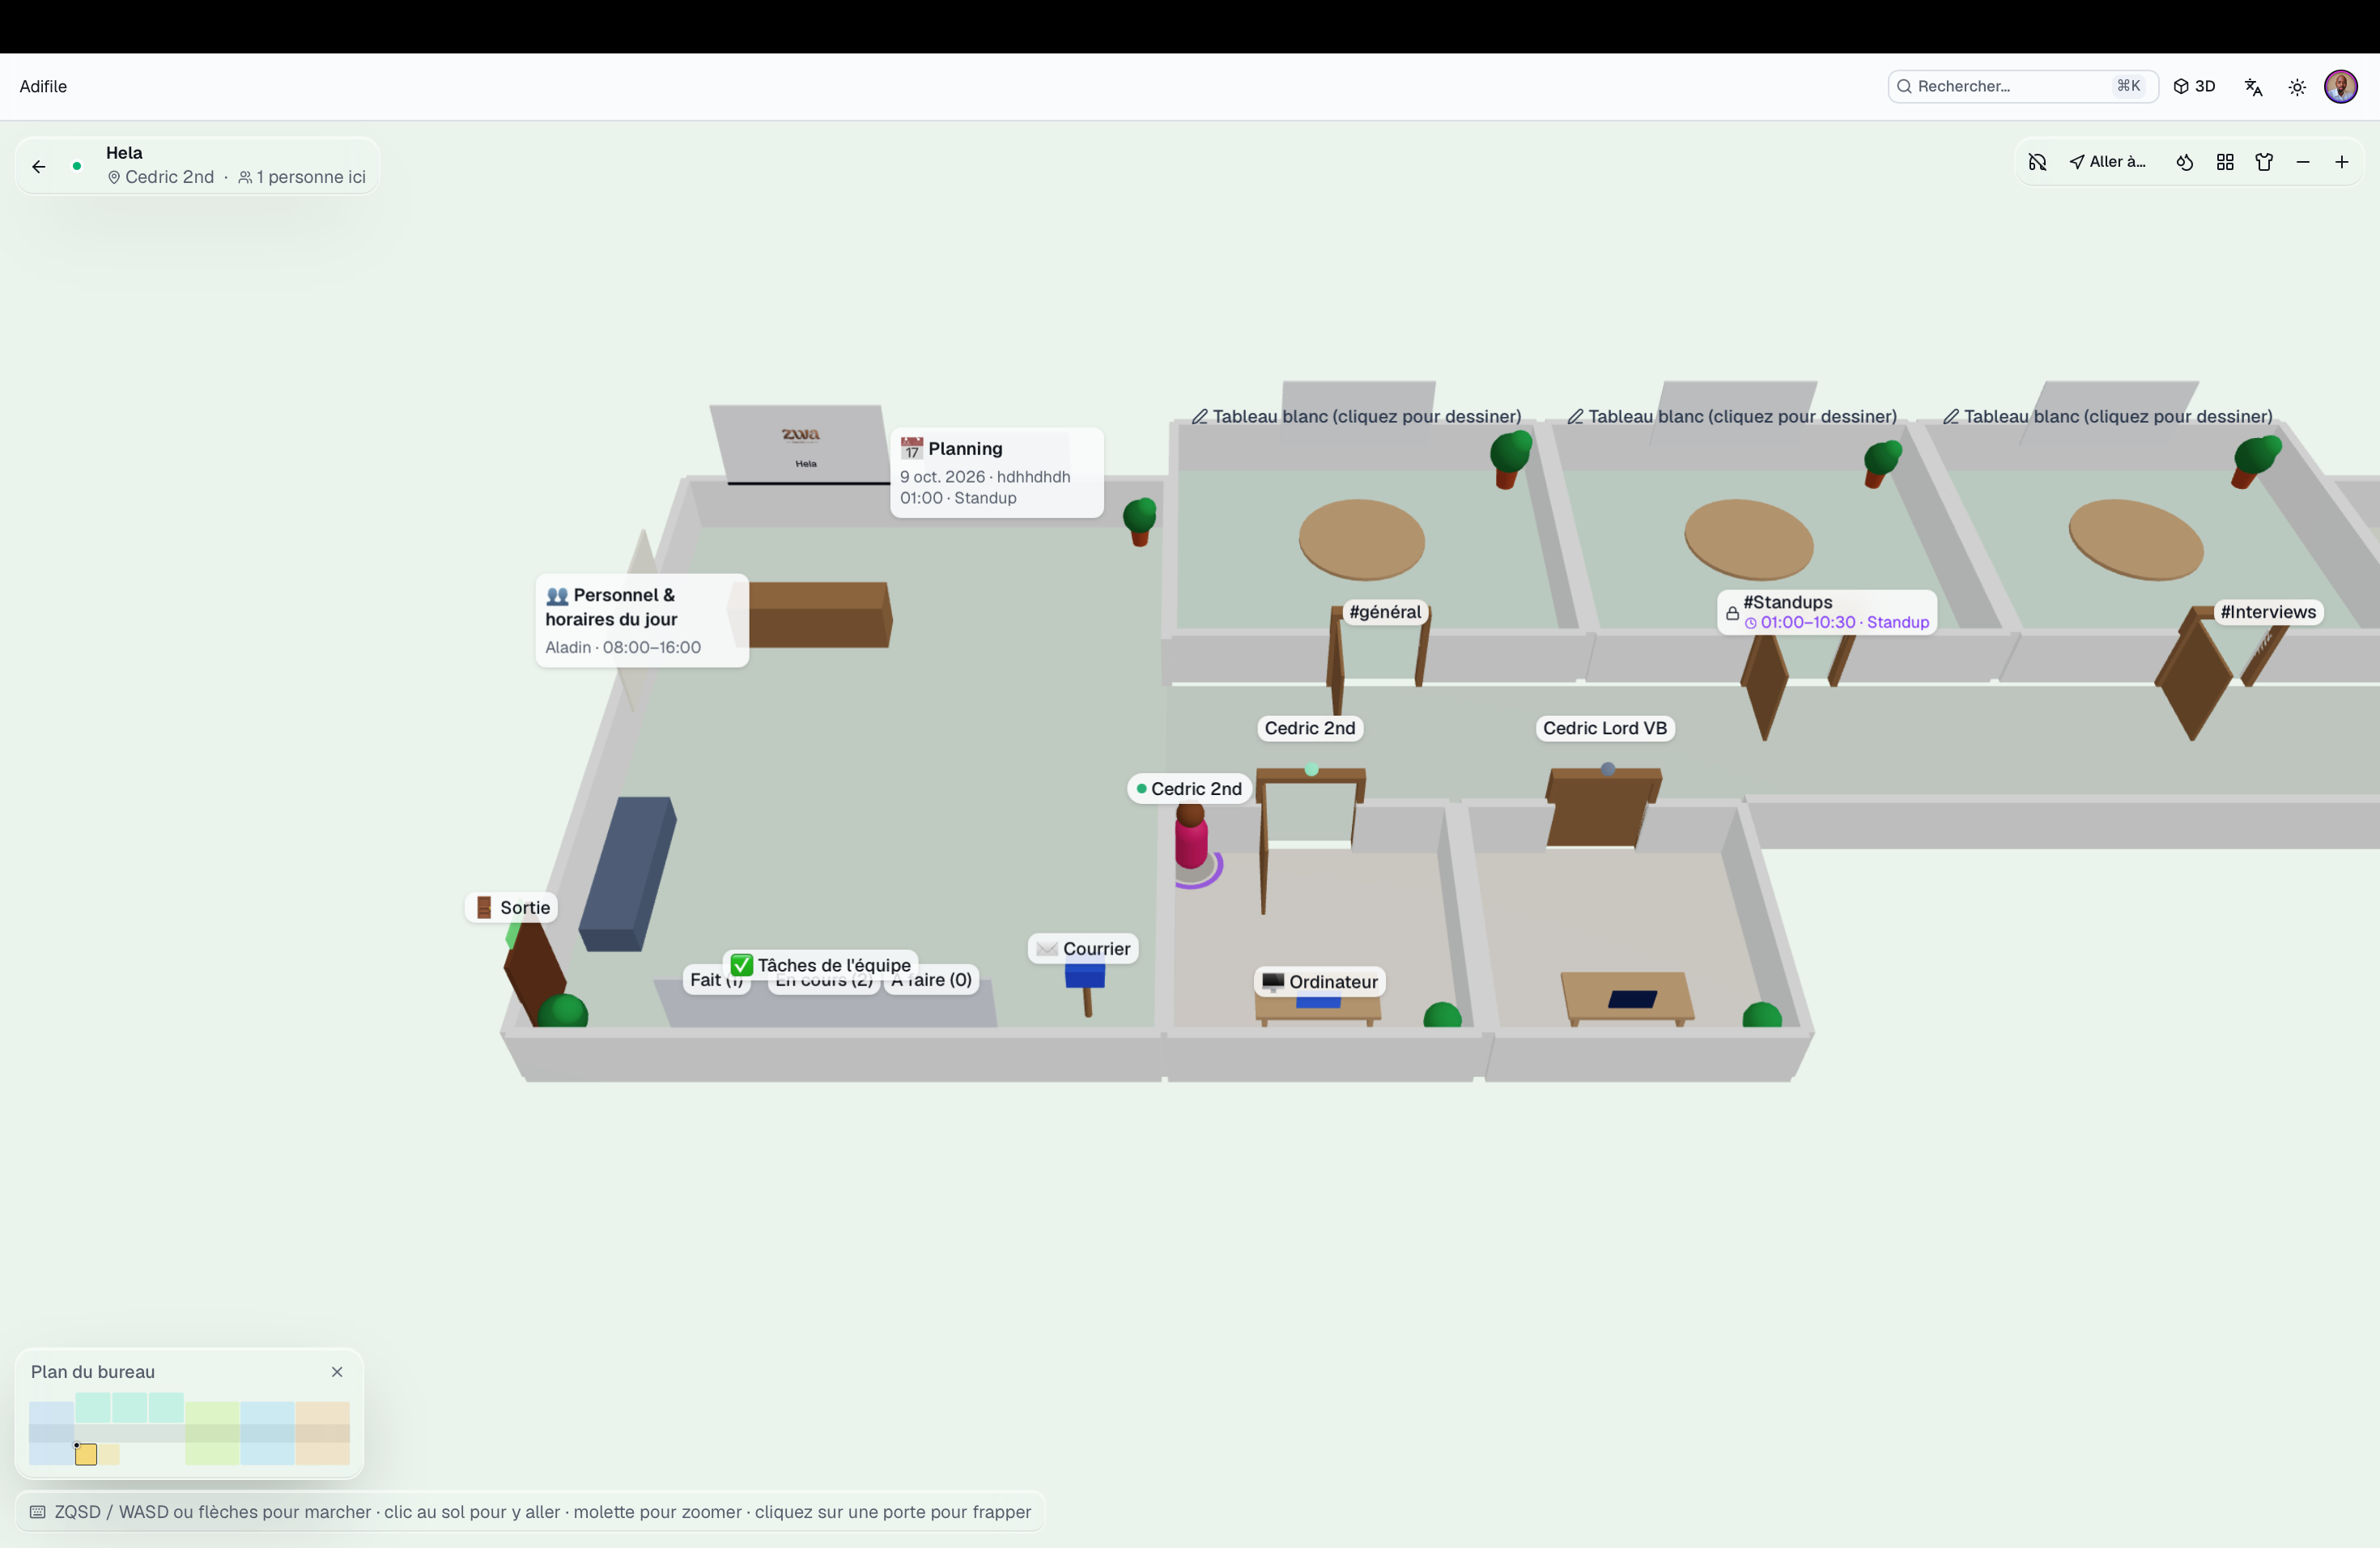Click the Adifile app title
Viewport: 2380px width, 1548px height.
[x=43, y=86]
